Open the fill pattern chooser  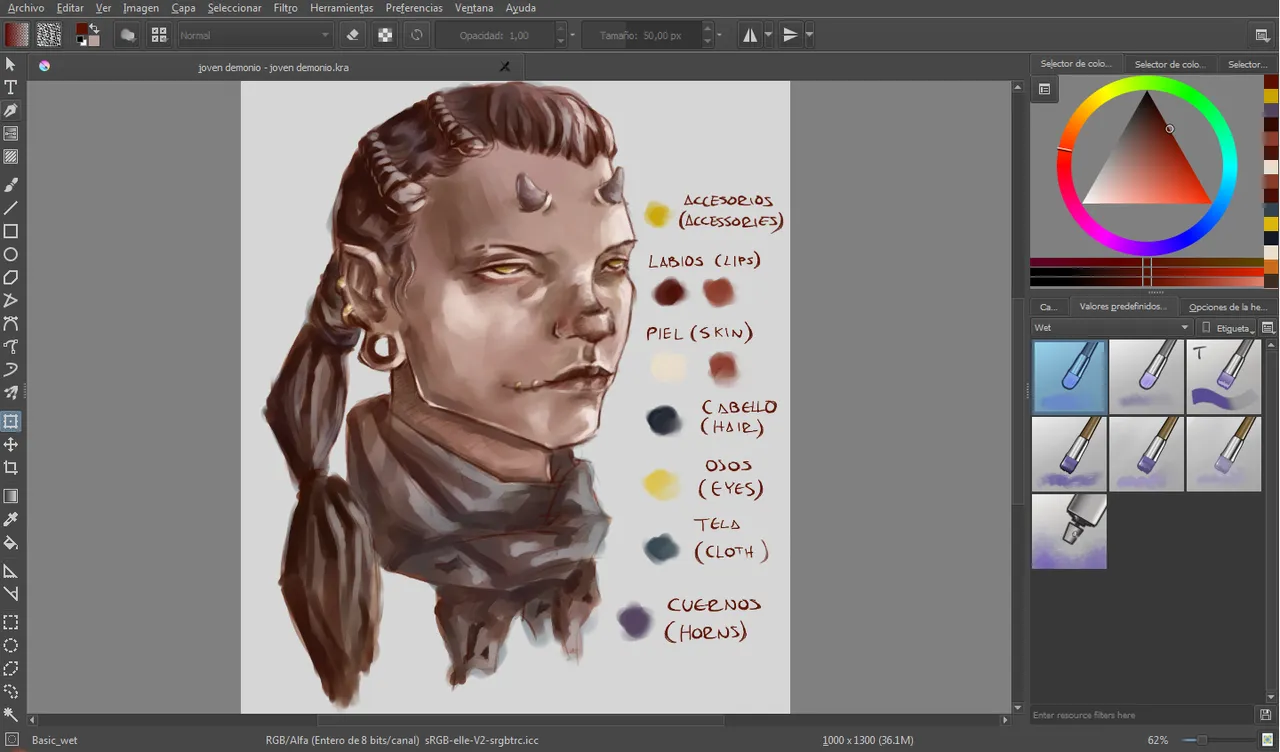click(48, 35)
